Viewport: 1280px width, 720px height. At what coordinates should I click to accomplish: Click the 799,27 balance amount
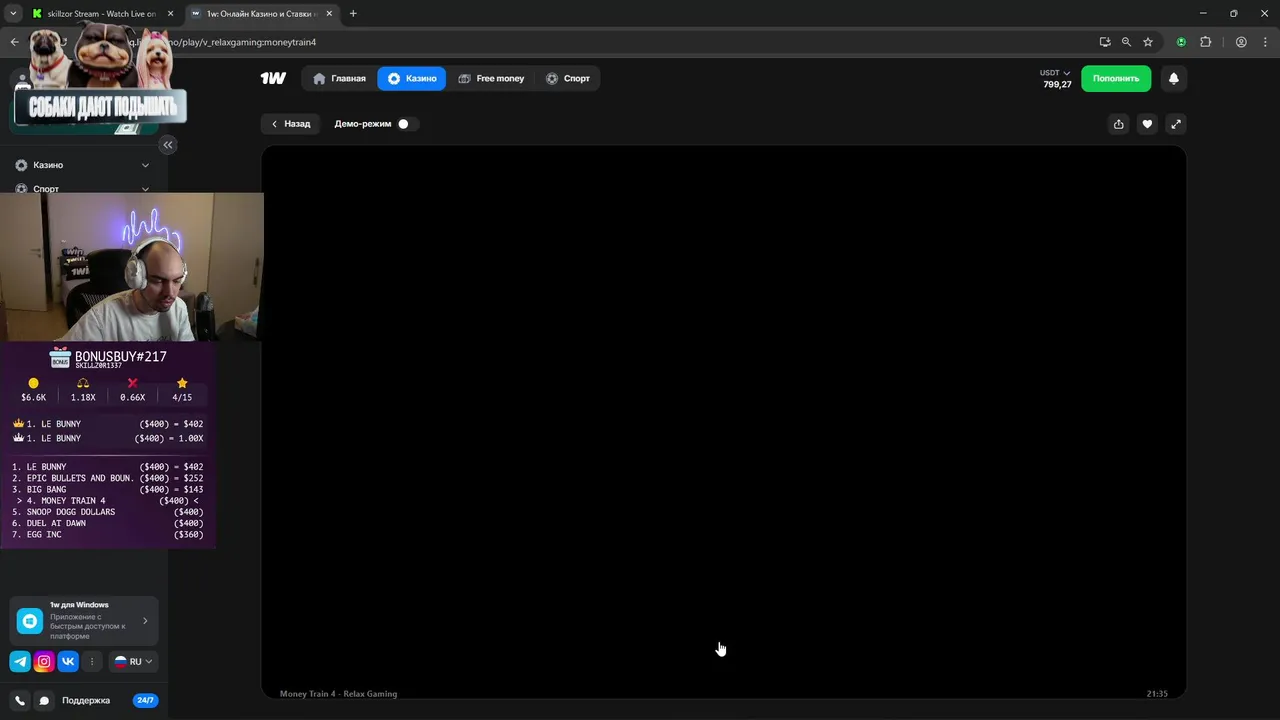click(1057, 85)
